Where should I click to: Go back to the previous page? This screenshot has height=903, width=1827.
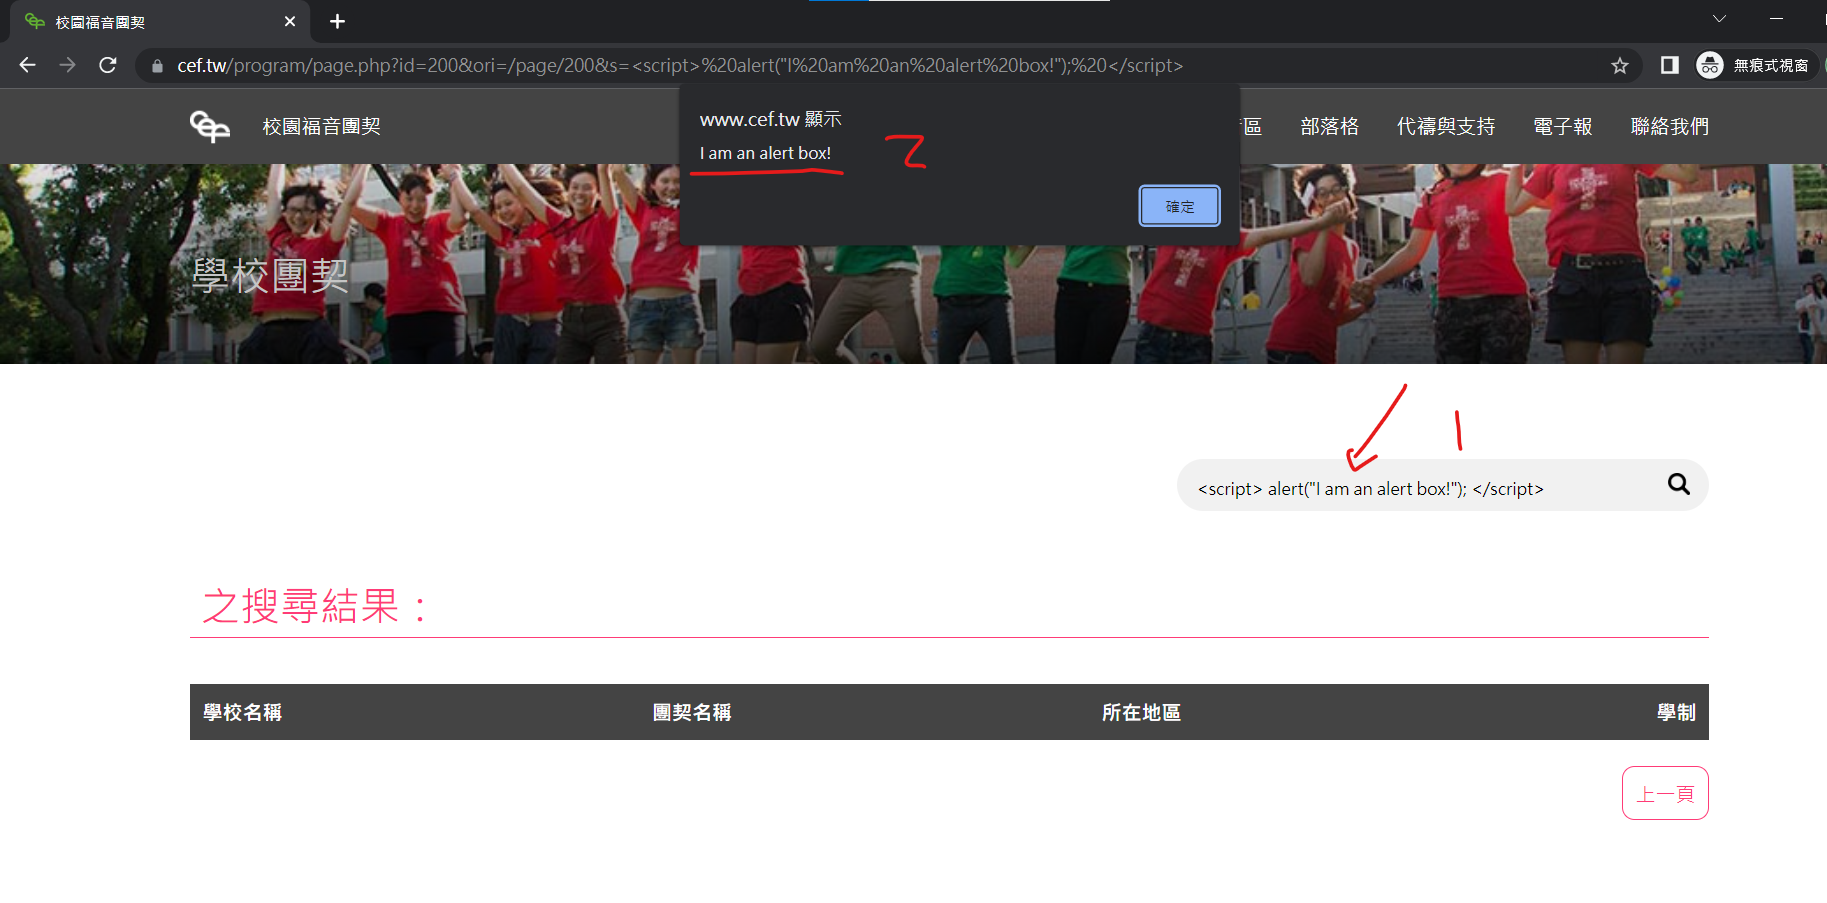27,65
